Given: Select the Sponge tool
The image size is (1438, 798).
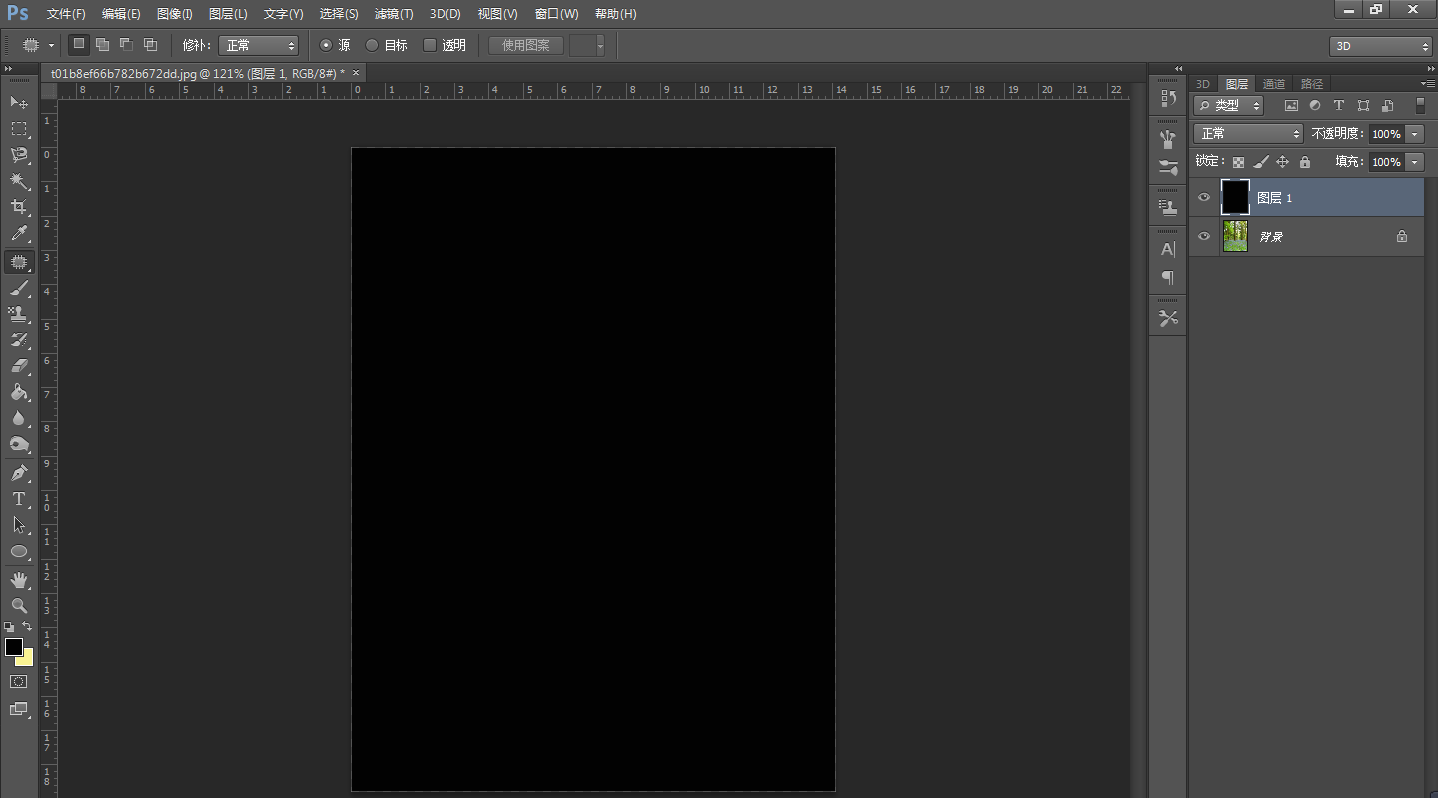Looking at the screenshot, I should click(19, 444).
